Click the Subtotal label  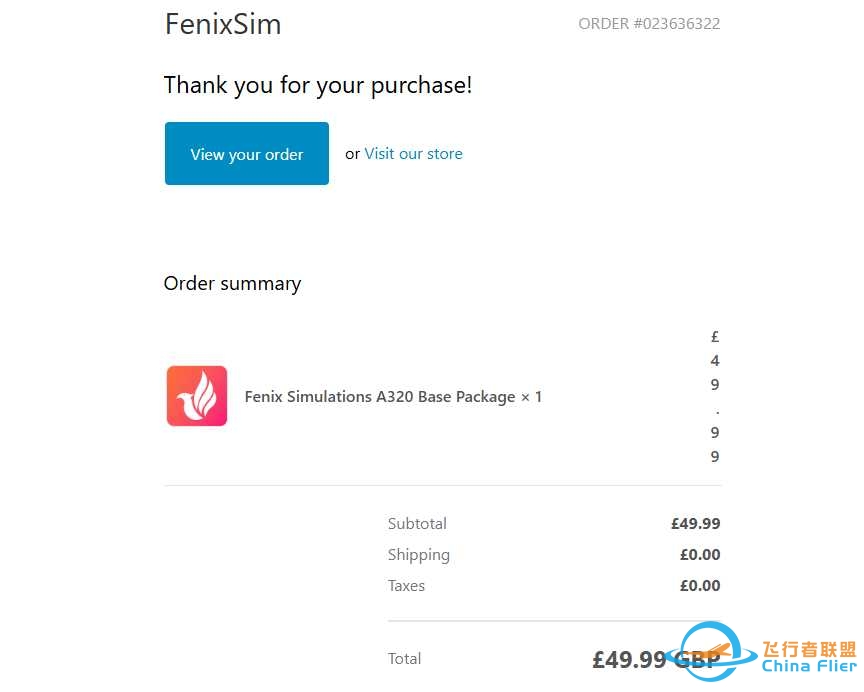(x=417, y=524)
